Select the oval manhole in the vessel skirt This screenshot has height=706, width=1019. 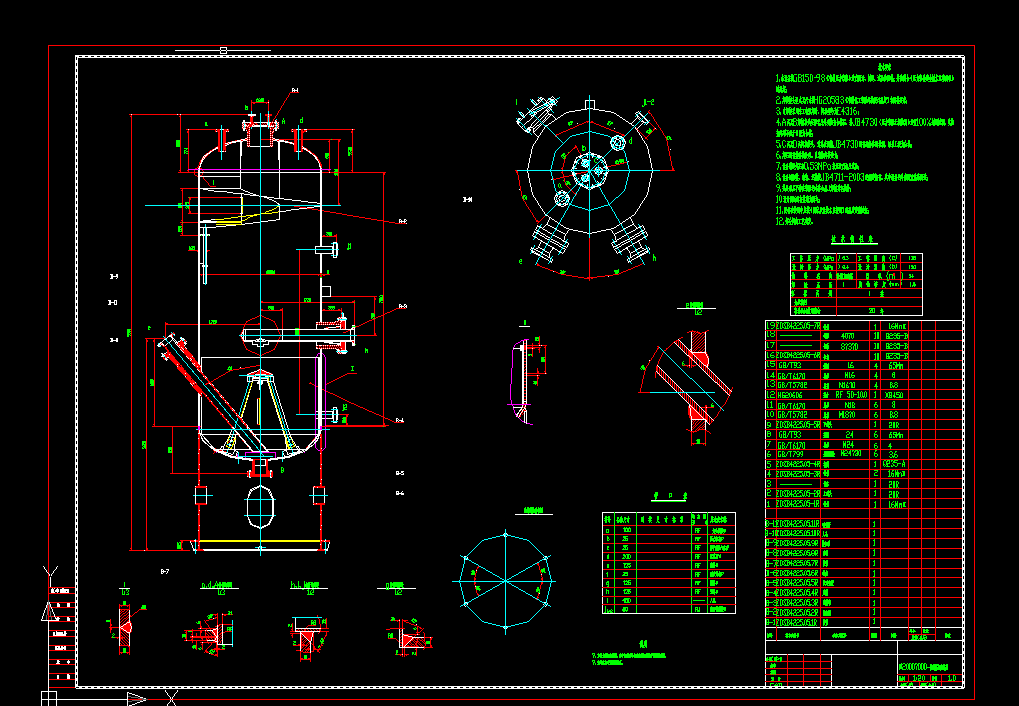click(260, 506)
